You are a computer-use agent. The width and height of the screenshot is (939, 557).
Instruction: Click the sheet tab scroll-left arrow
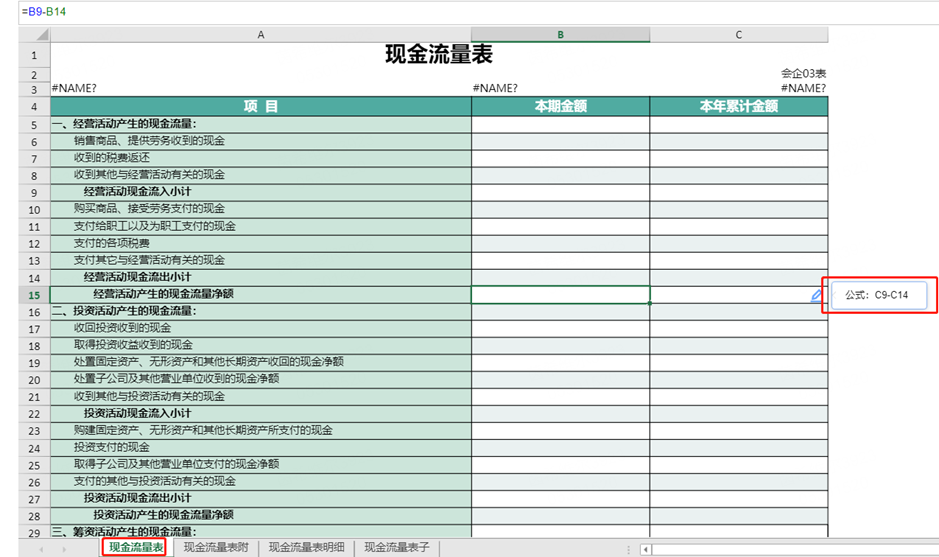[41, 549]
